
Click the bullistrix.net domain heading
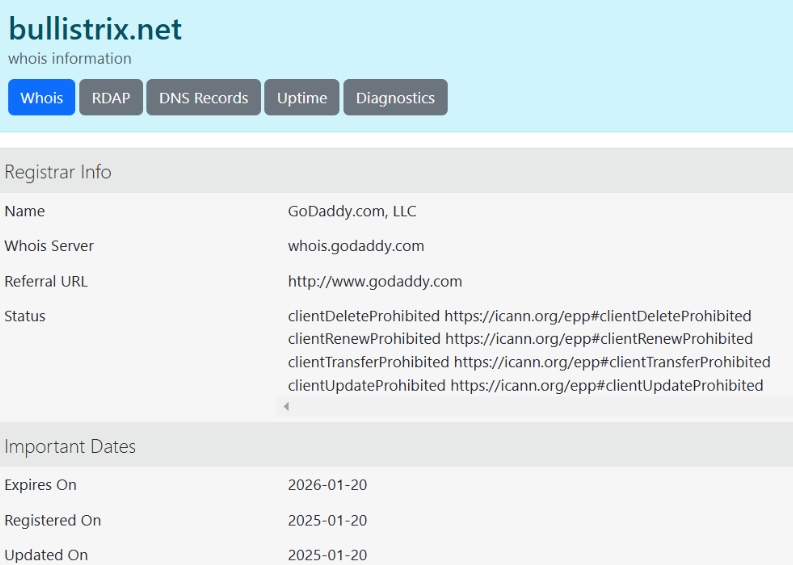coord(95,29)
